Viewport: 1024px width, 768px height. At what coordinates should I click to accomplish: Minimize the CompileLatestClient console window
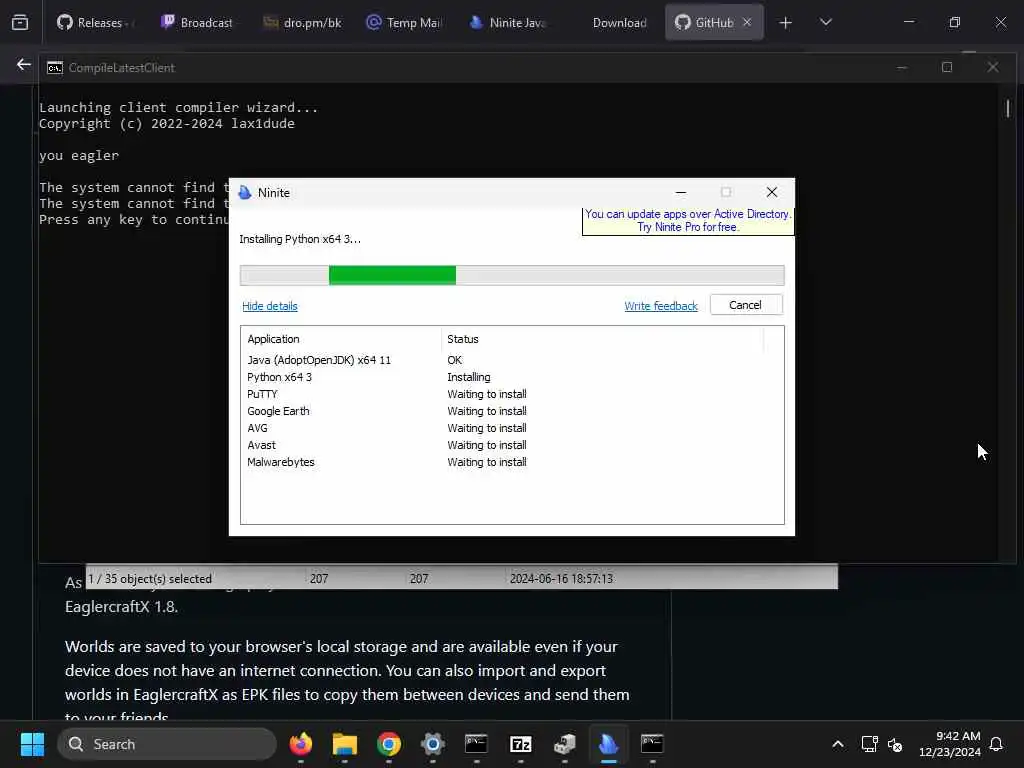point(902,67)
